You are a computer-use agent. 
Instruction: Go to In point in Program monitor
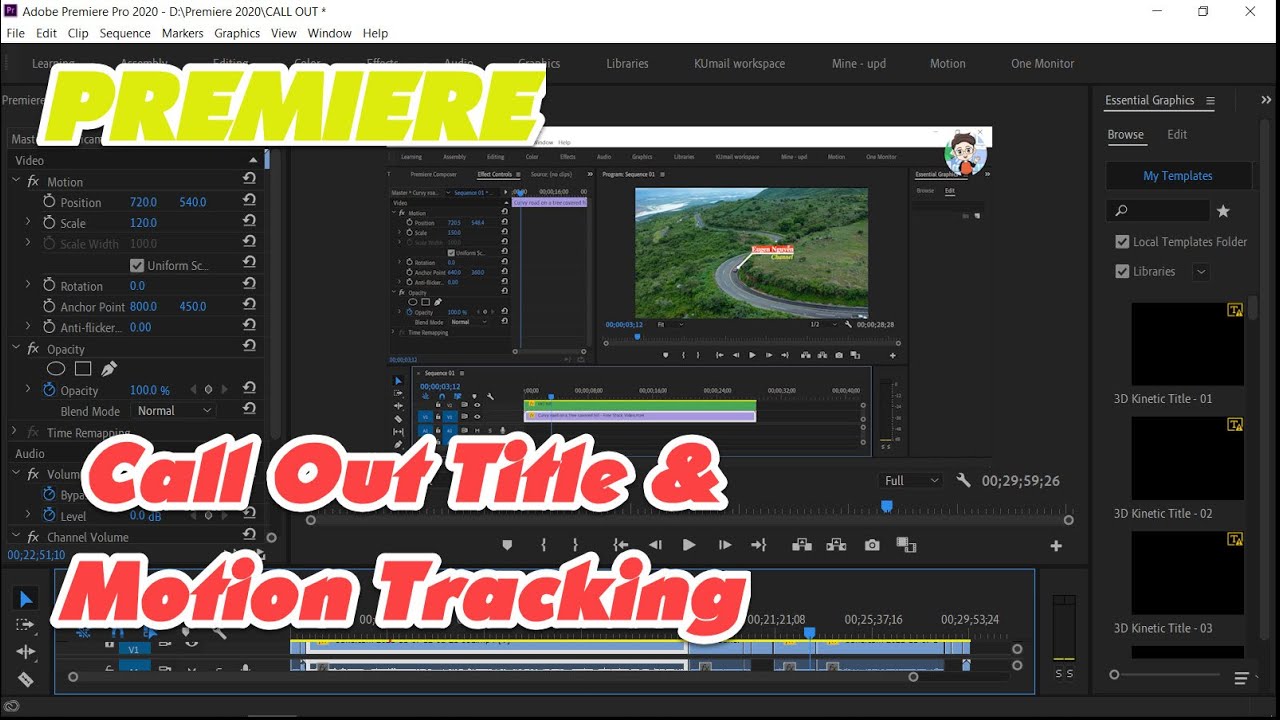[x=621, y=545]
